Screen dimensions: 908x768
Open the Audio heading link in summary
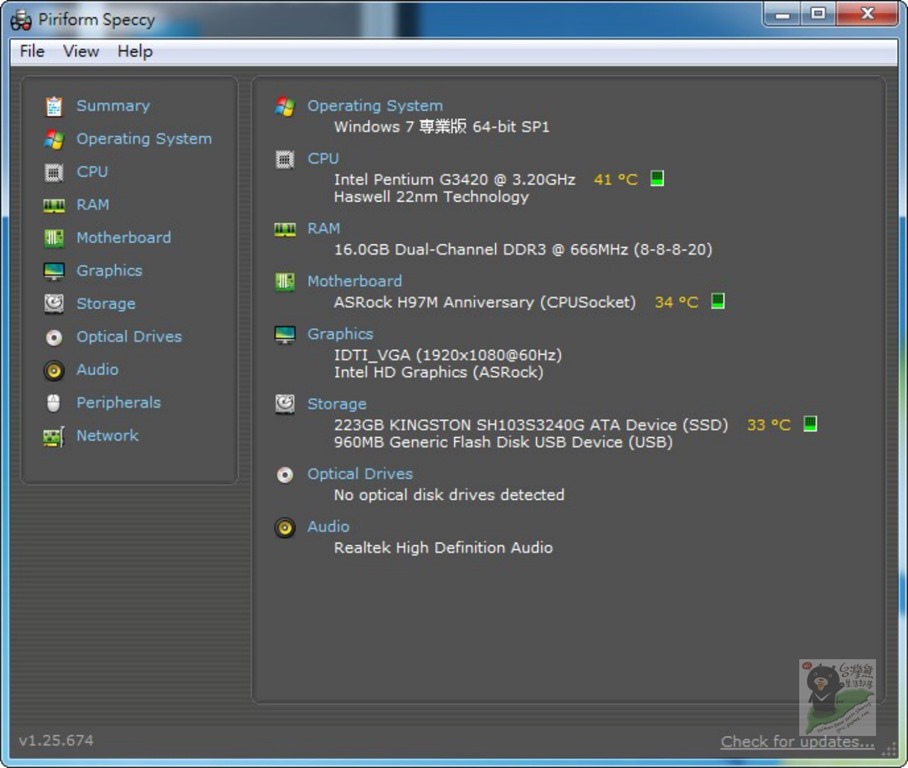328,527
